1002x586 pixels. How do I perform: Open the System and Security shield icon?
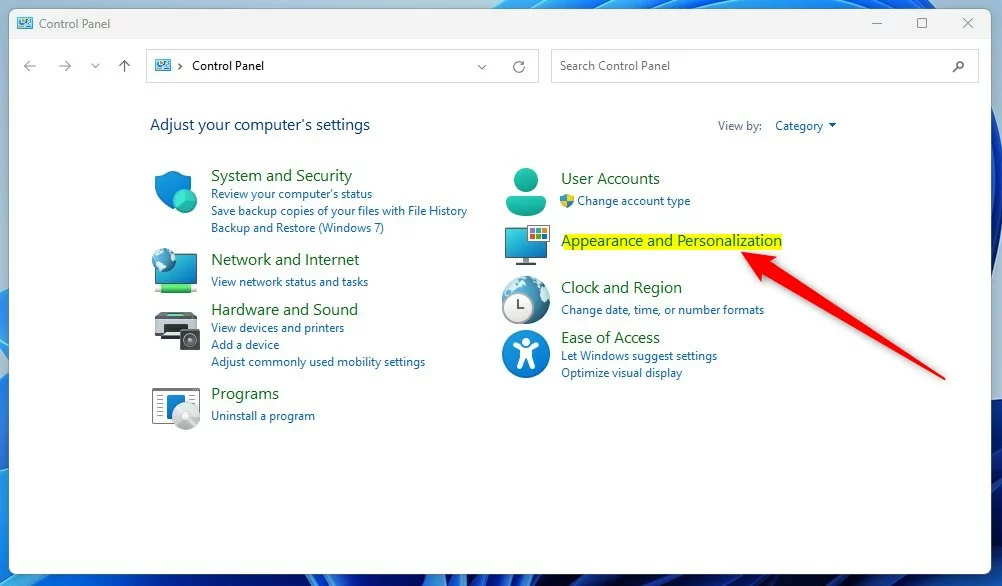pos(176,192)
